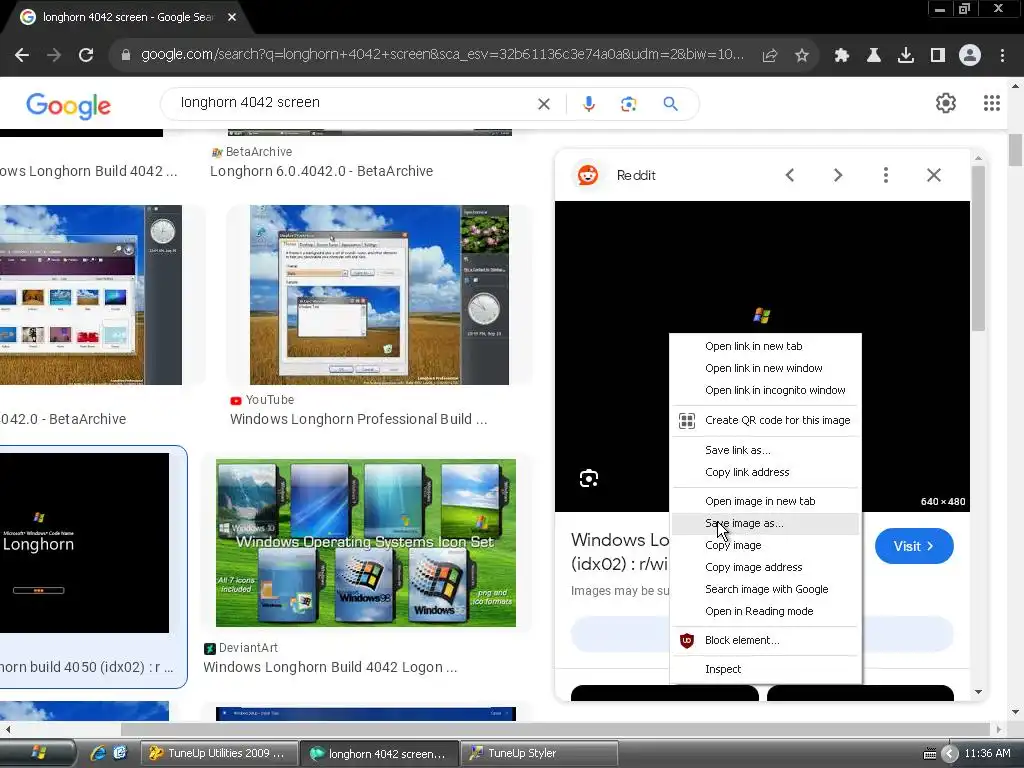Select Copy image from context menu

765,545
